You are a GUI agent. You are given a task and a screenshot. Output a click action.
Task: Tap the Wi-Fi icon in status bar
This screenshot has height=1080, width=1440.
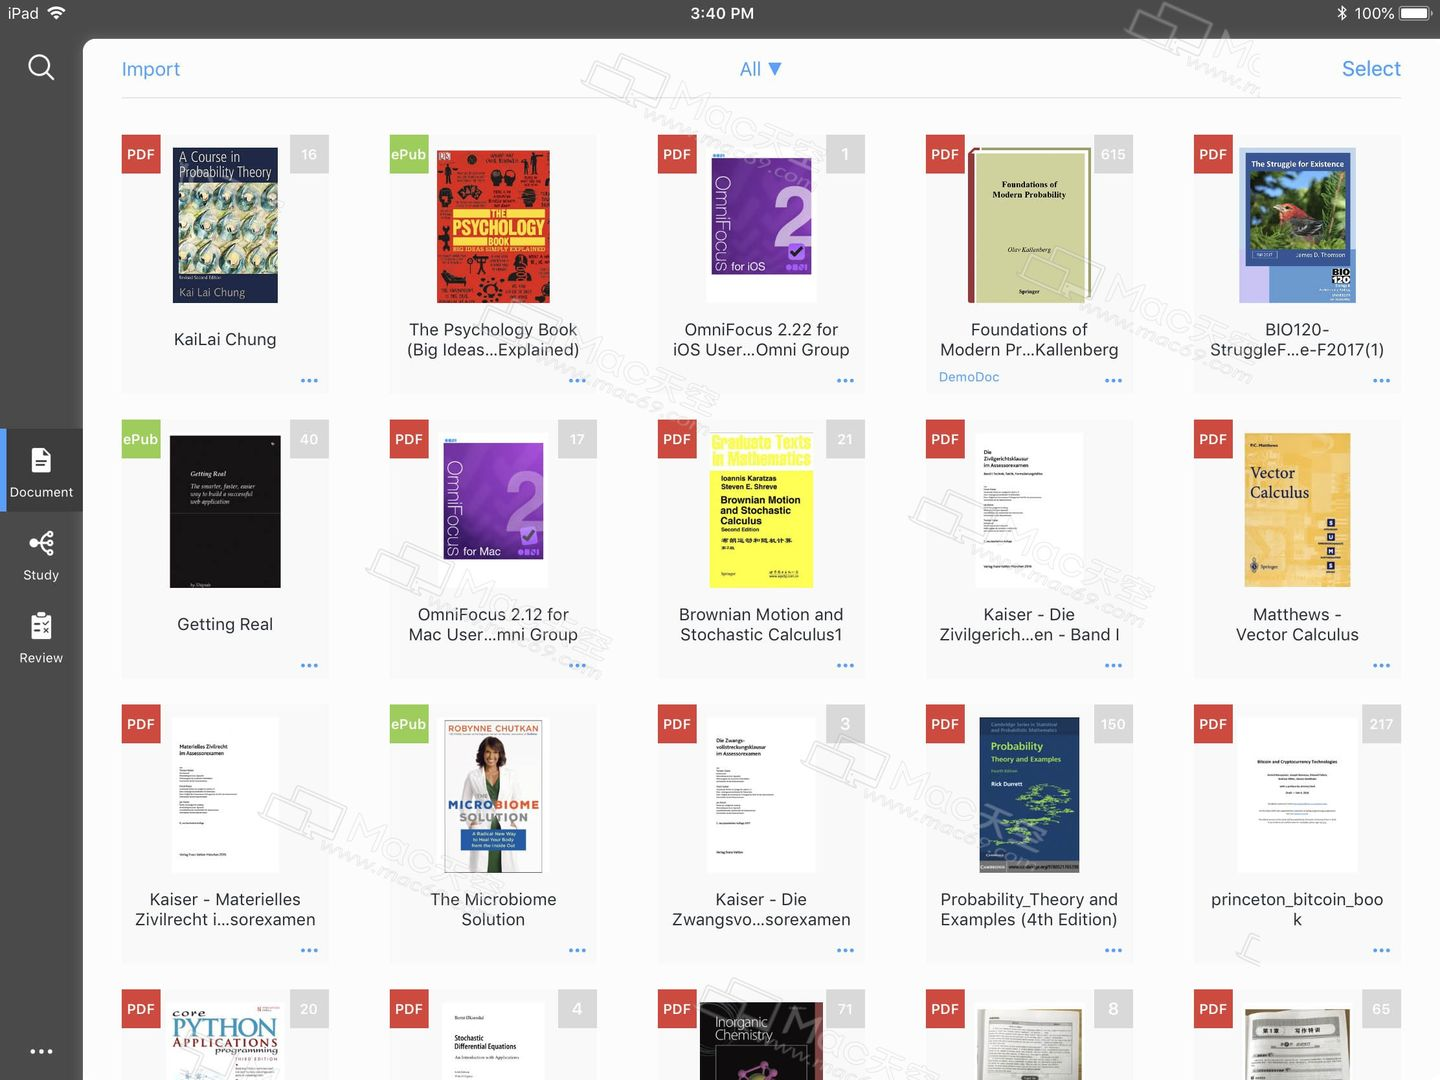coord(56,13)
